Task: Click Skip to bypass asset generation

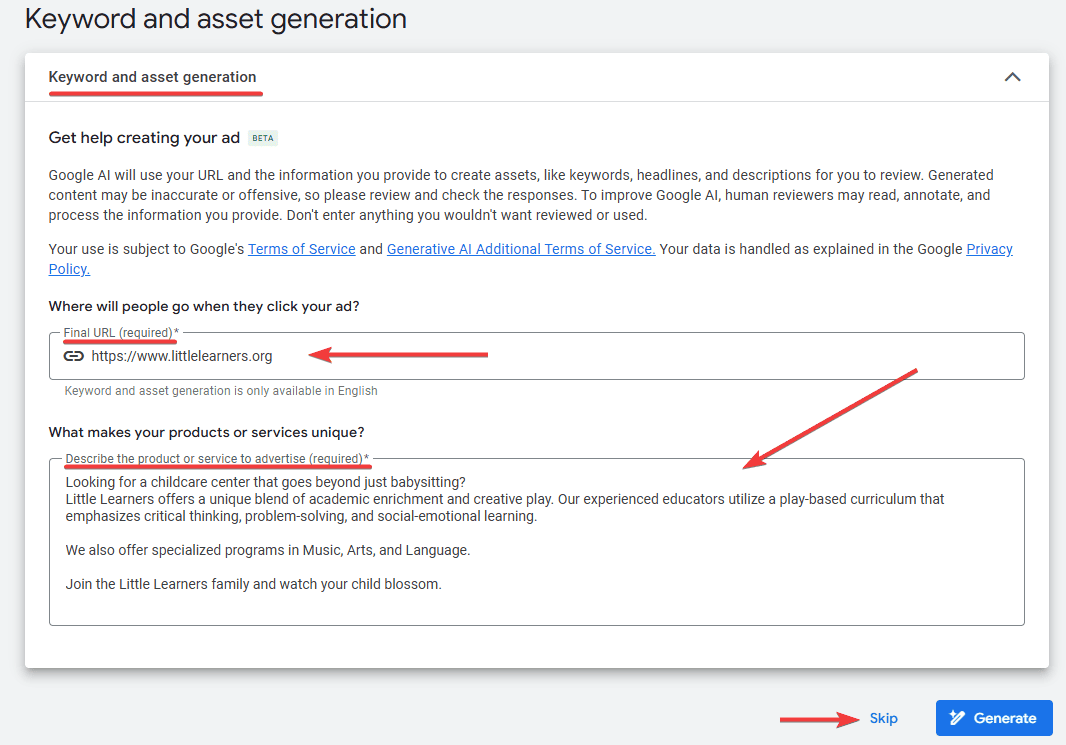Action: click(x=883, y=717)
